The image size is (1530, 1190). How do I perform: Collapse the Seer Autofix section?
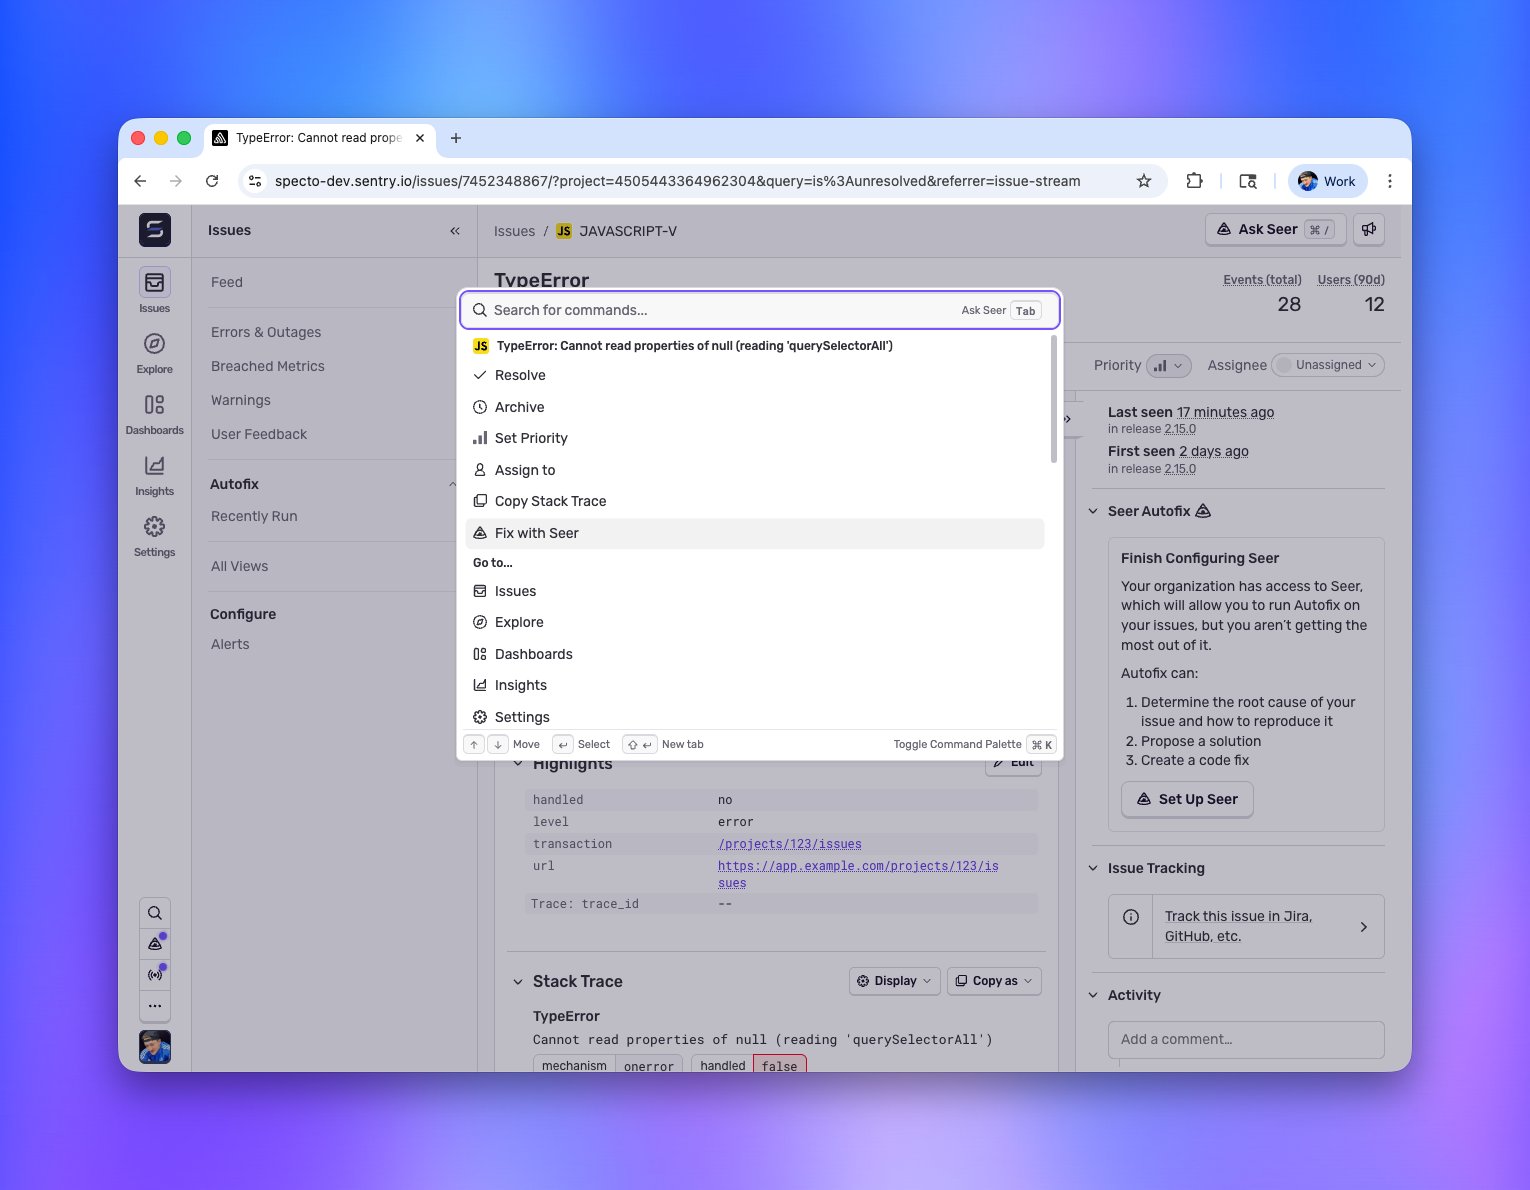pos(1093,511)
